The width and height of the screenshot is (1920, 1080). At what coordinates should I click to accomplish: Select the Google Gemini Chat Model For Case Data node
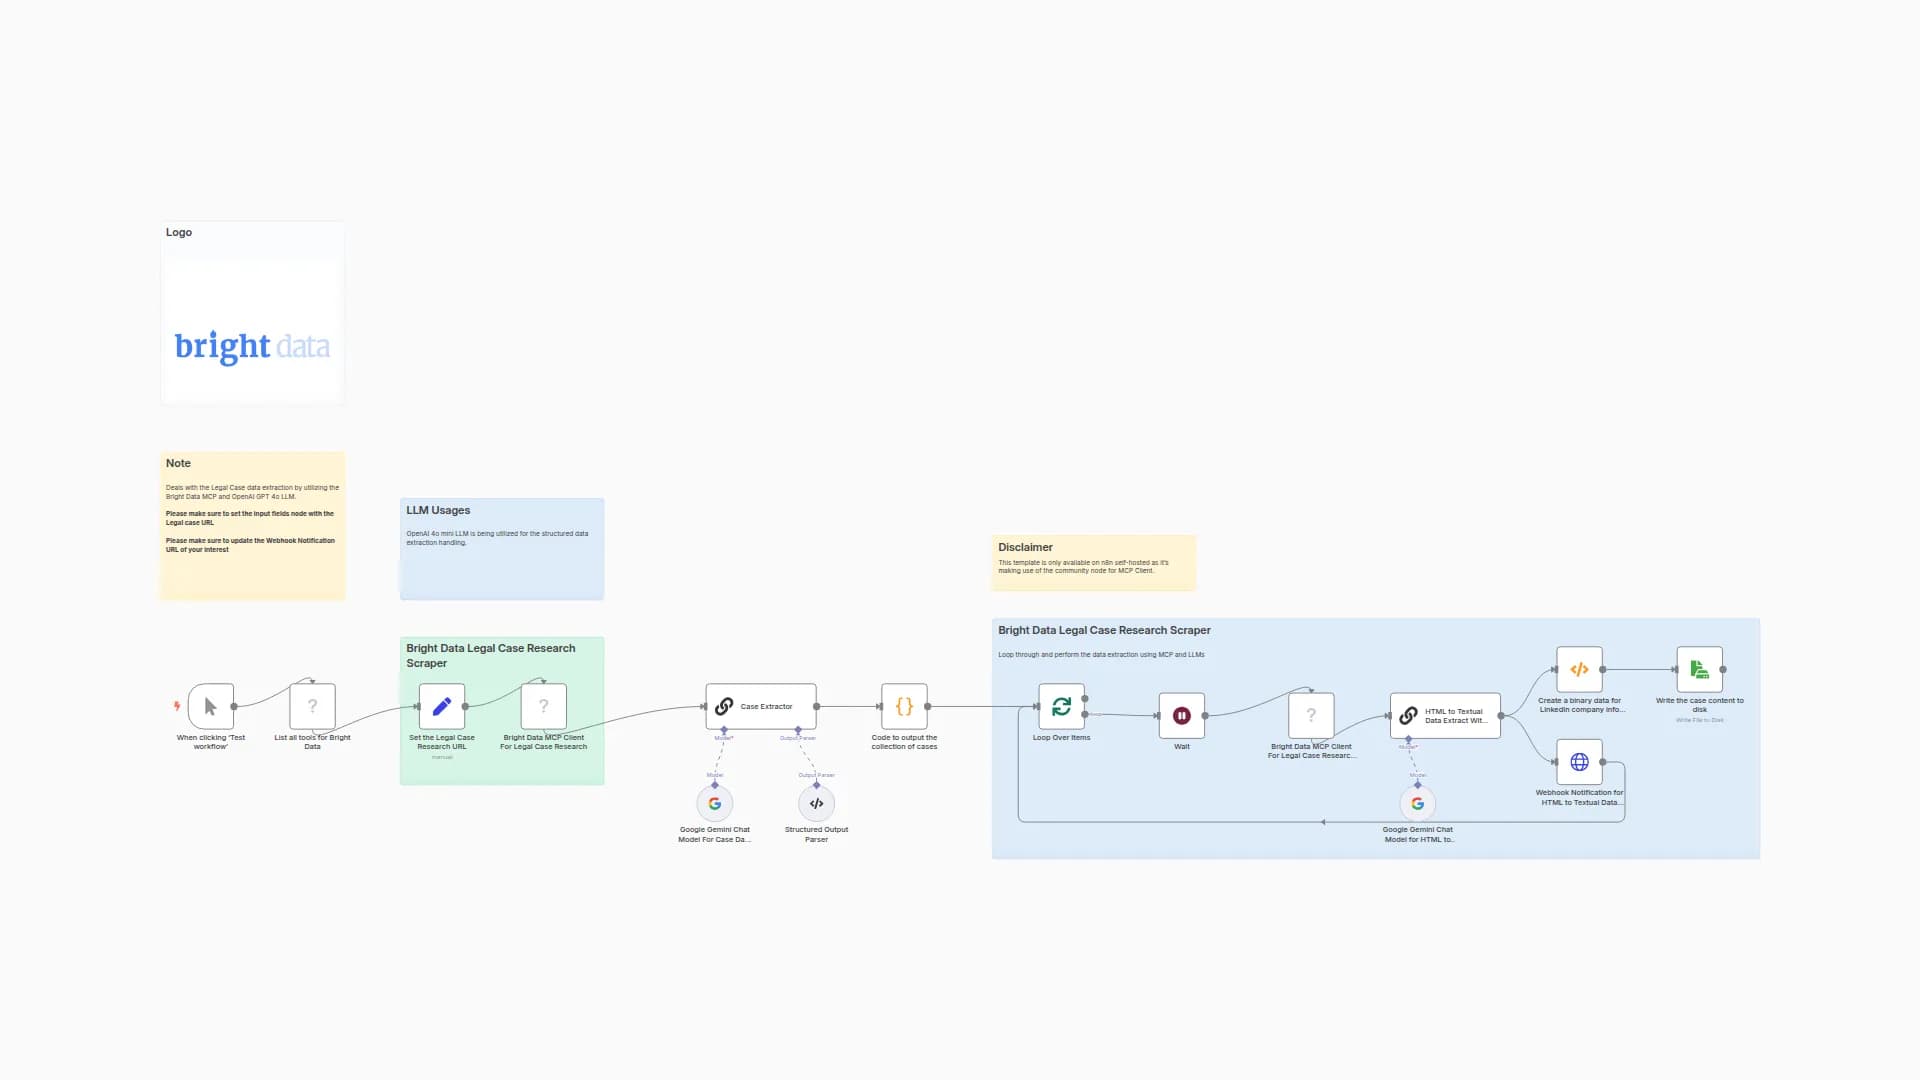pos(714,803)
